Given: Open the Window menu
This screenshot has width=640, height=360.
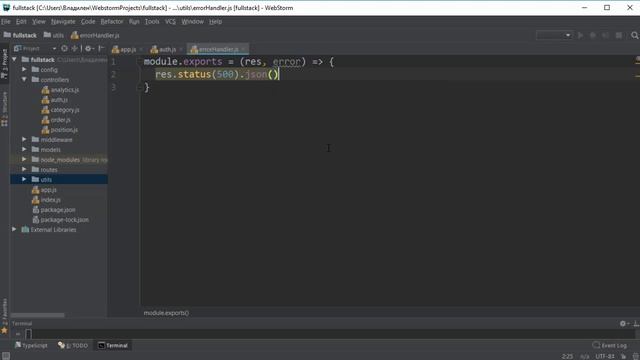Looking at the screenshot, I should (x=192, y=22).
